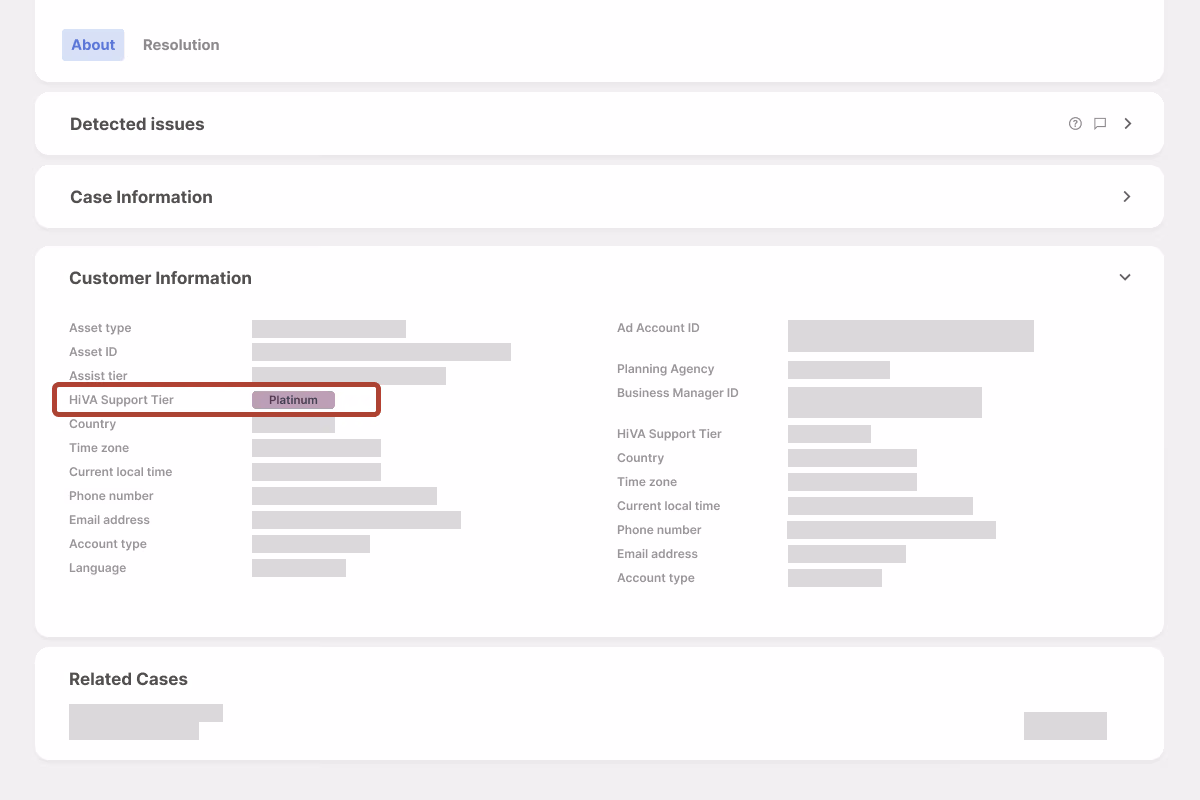The width and height of the screenshot is (1200, 800).
Task: Click the Current local time value
Action: tap(316, 471)
